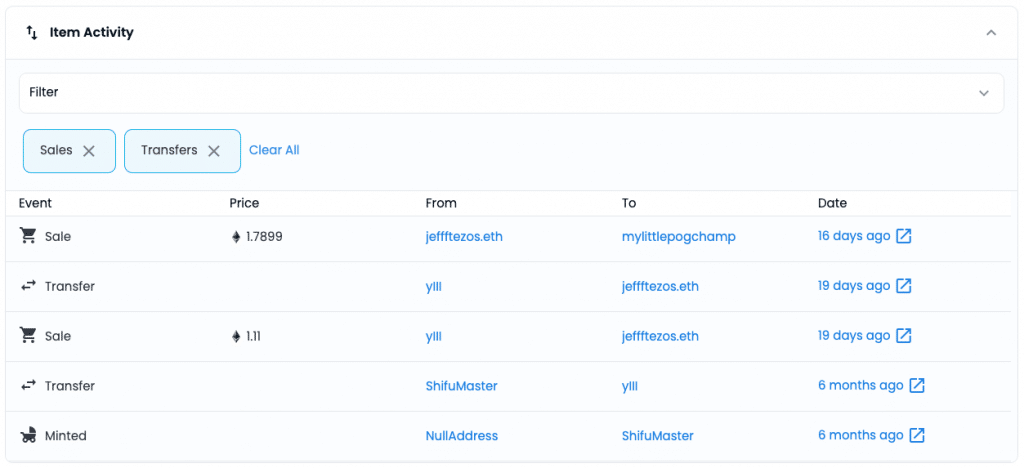The height and width of the screenshot is (468, 1024).
Task: Click the Ethereum icon beside 1.7899
Action: [x=236, y=237]
